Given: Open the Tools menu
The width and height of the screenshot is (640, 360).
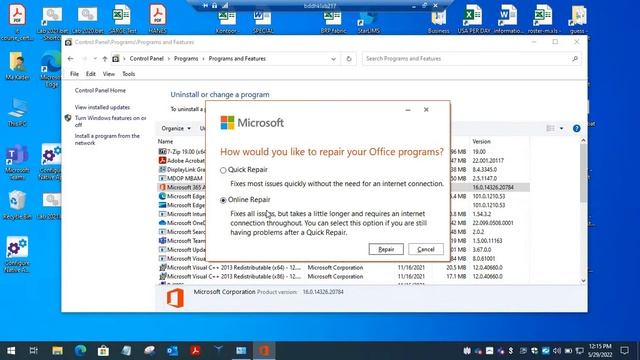Looking at the screenshot, I should coord(129,74).
